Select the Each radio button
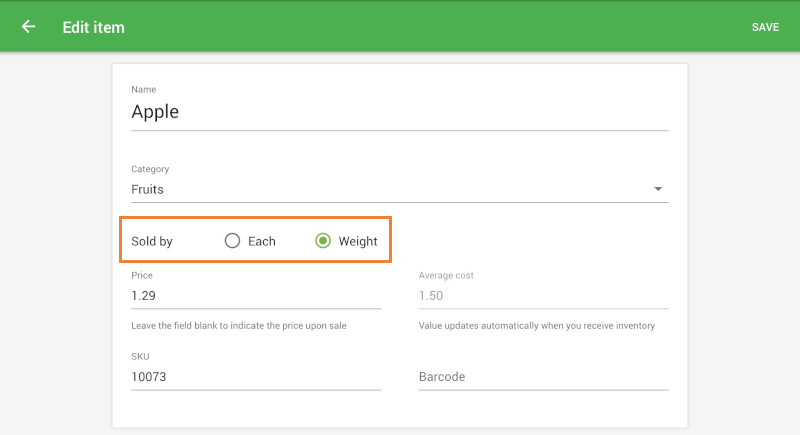This screenshot has height=435, width=800. point(233,241)
